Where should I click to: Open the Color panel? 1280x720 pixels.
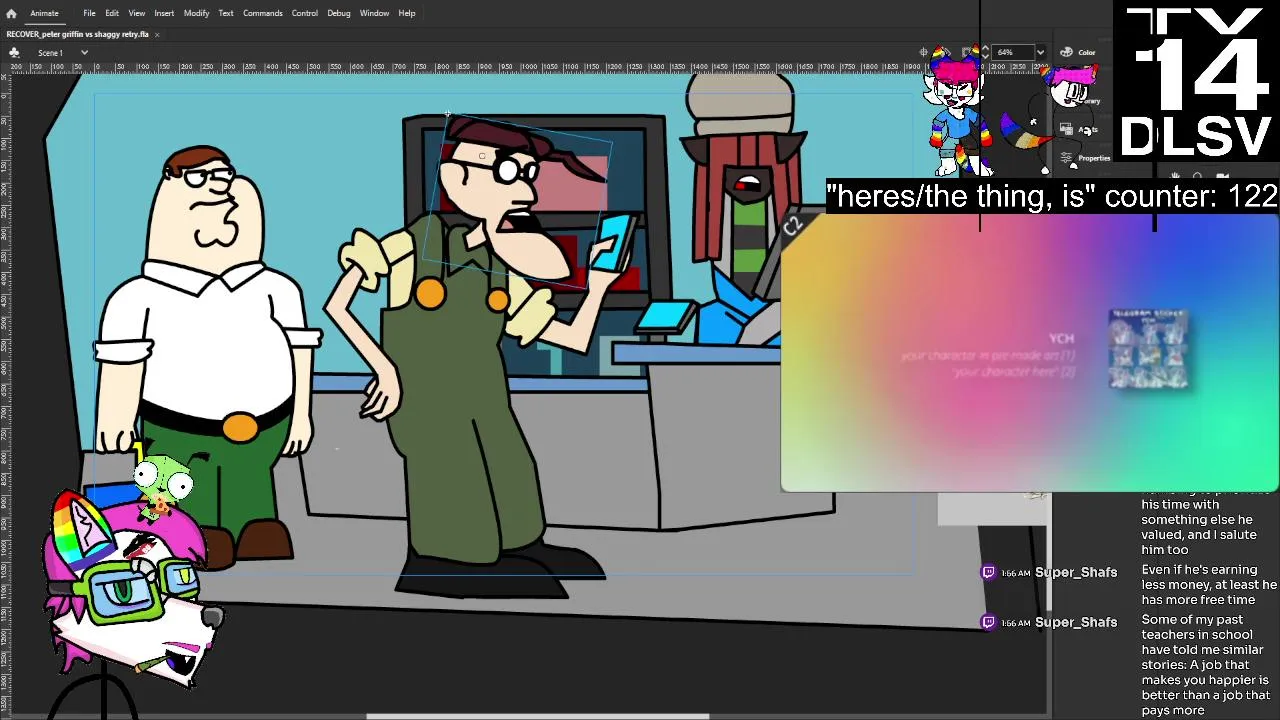1078,52
